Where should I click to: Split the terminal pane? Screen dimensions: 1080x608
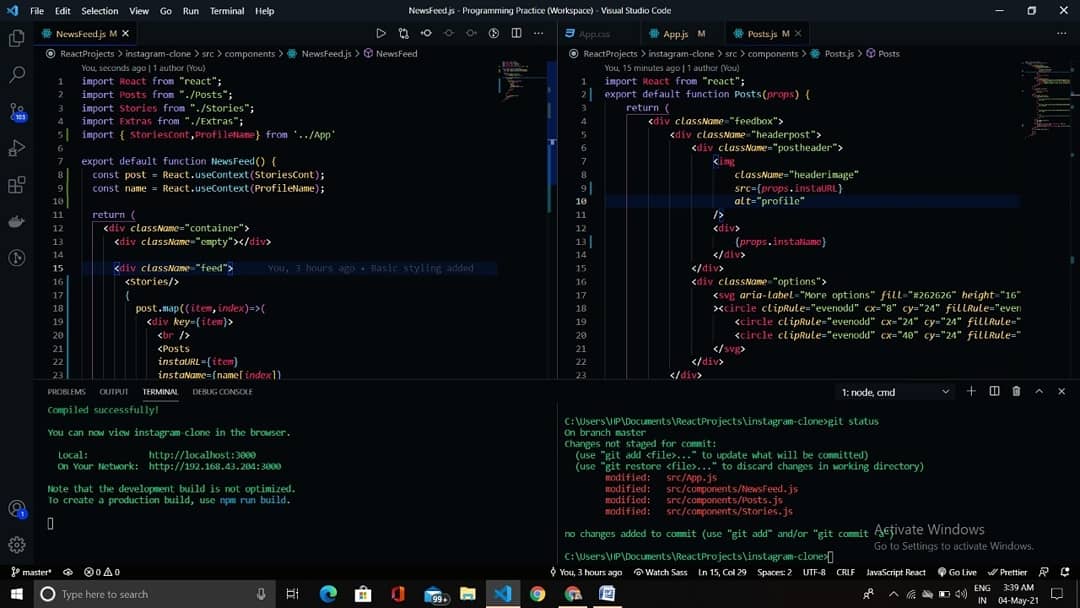point(994,391)
